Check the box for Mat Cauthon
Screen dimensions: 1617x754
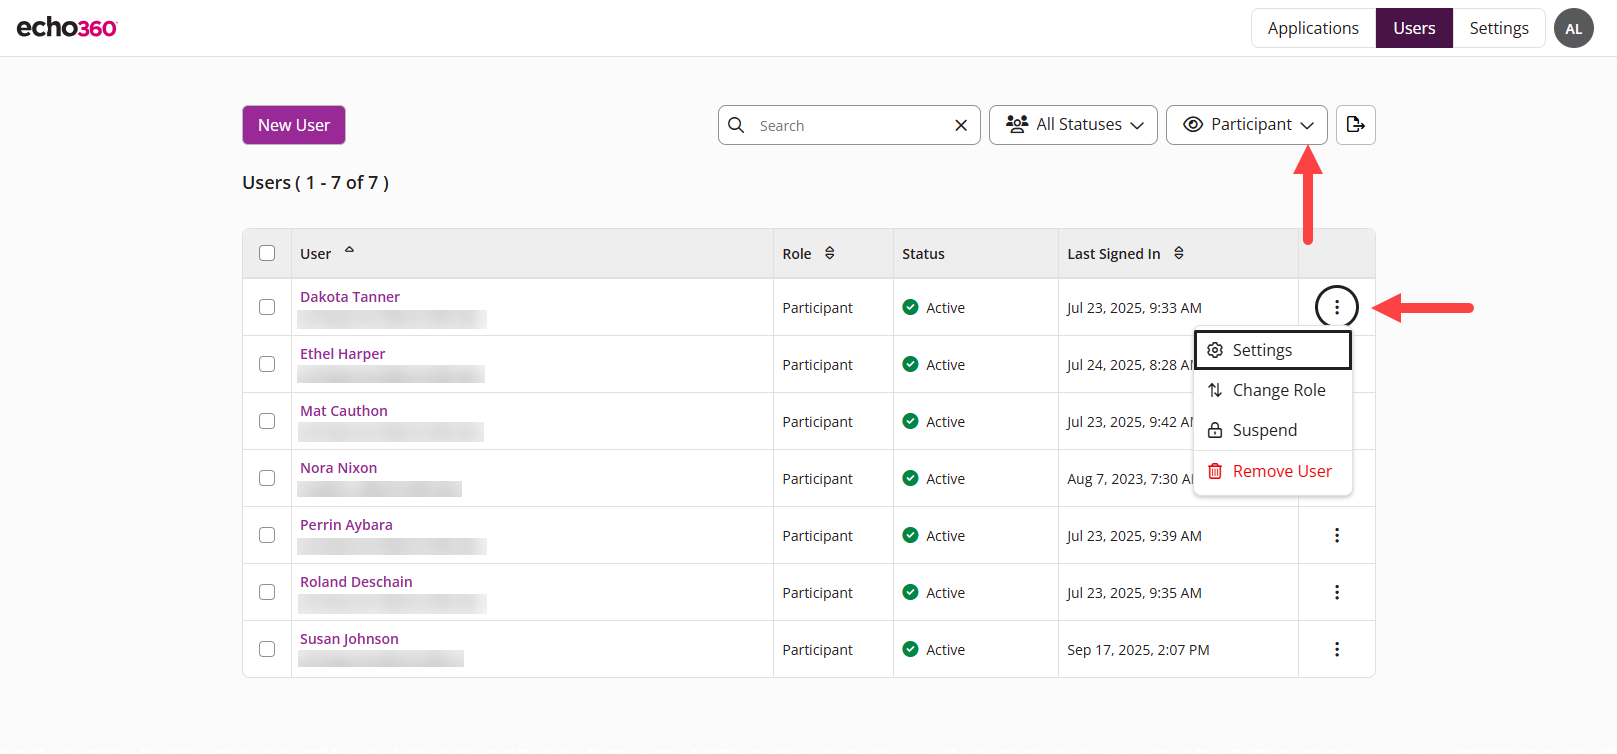(x=267, y=421)
